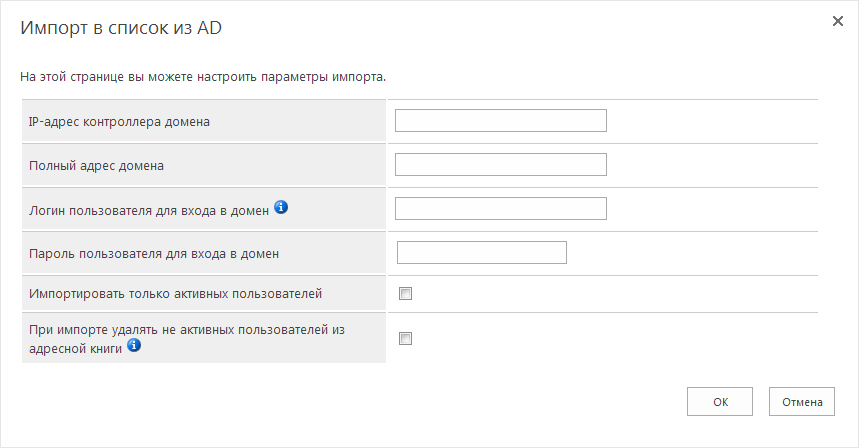Focus the domain controller IP address field
Viewport: 859px width, 448px height.
501,120
